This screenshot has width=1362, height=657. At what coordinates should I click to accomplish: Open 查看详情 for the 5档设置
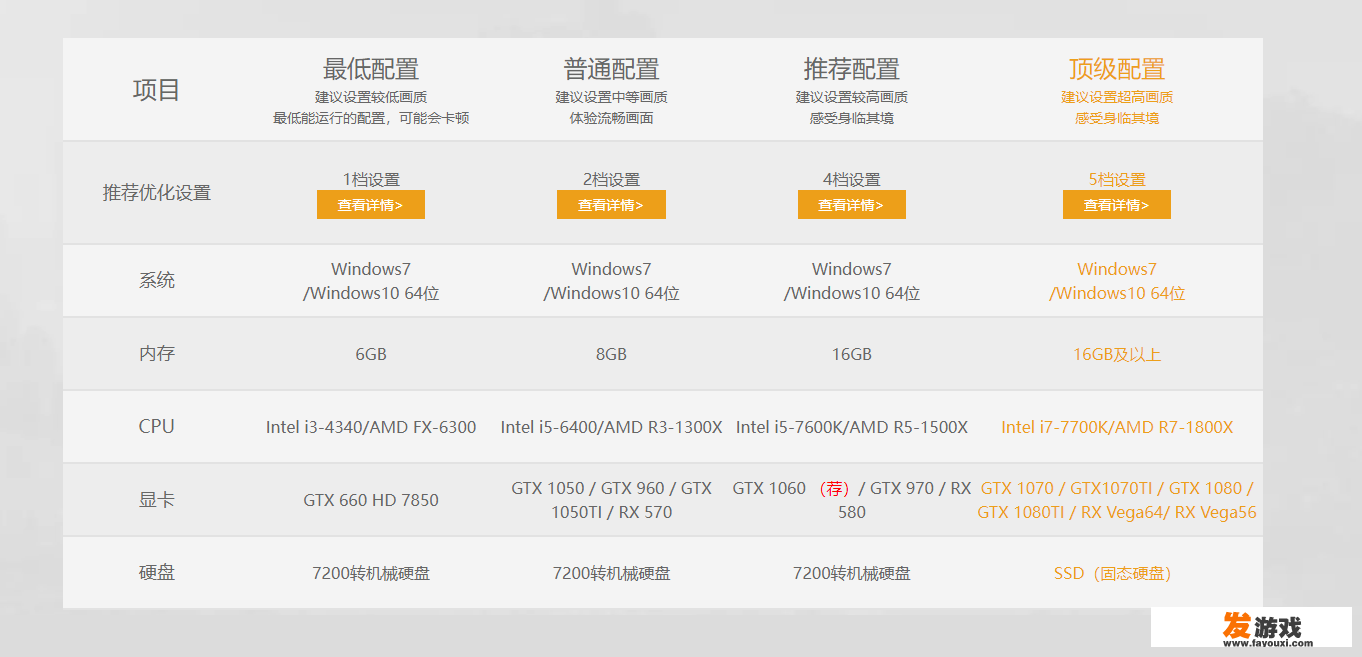[x=1117, y=205]
